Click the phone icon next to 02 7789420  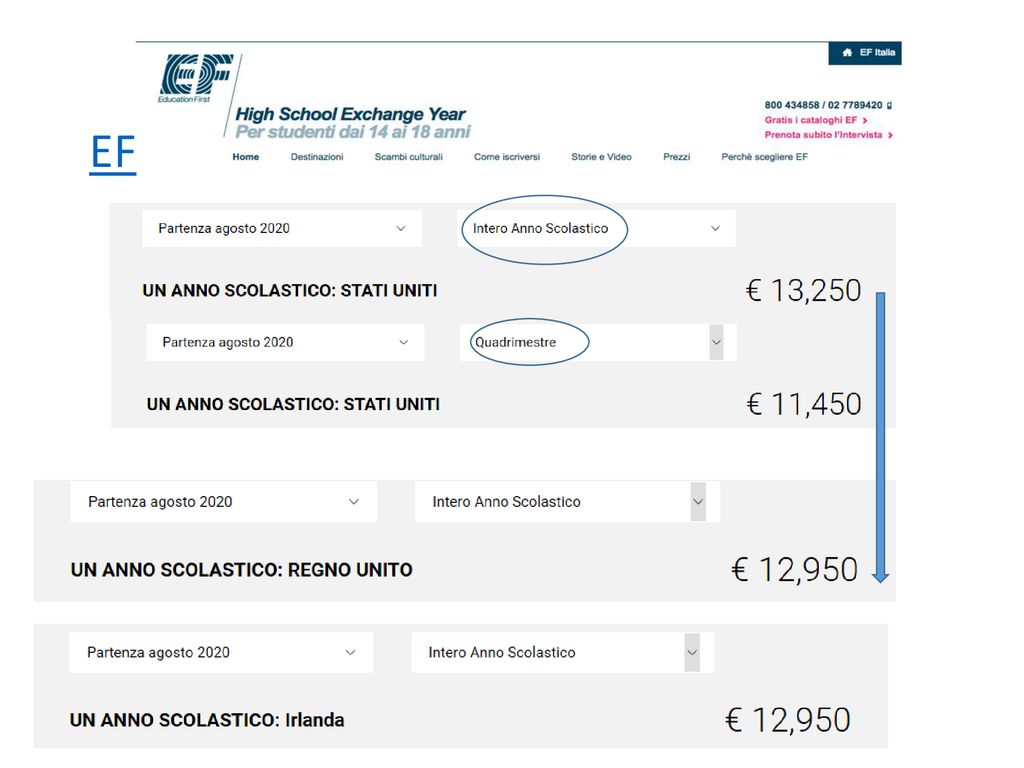pyautogui.click(x=889, y=105)
